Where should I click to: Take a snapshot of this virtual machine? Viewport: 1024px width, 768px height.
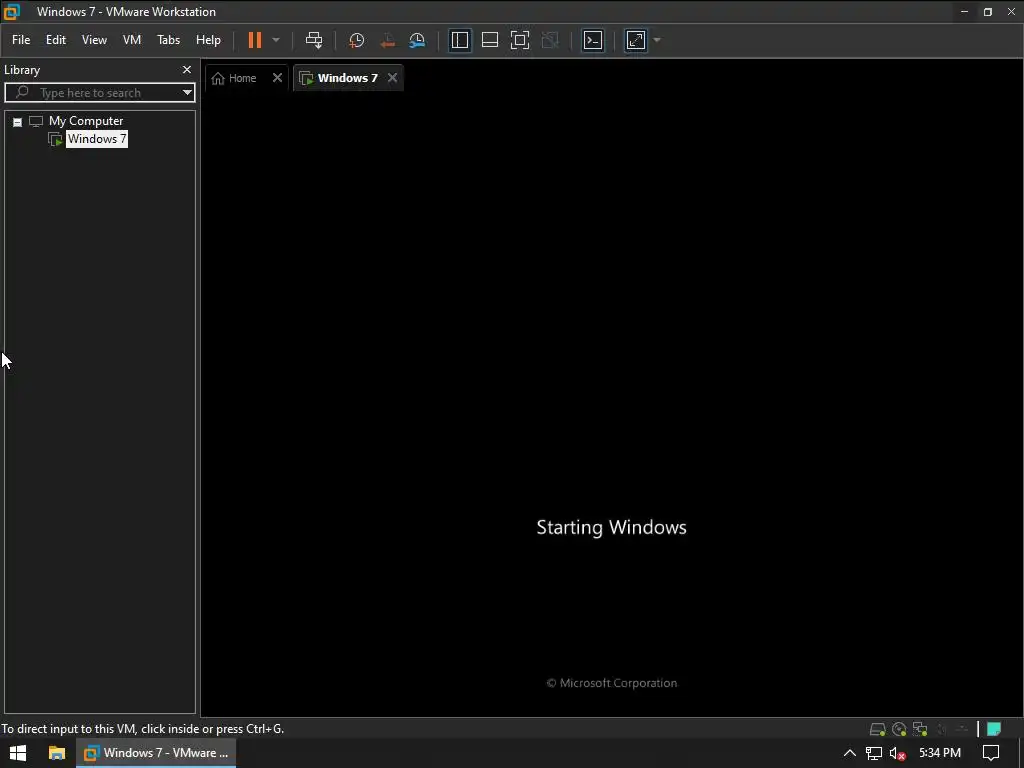click(357, 40)
